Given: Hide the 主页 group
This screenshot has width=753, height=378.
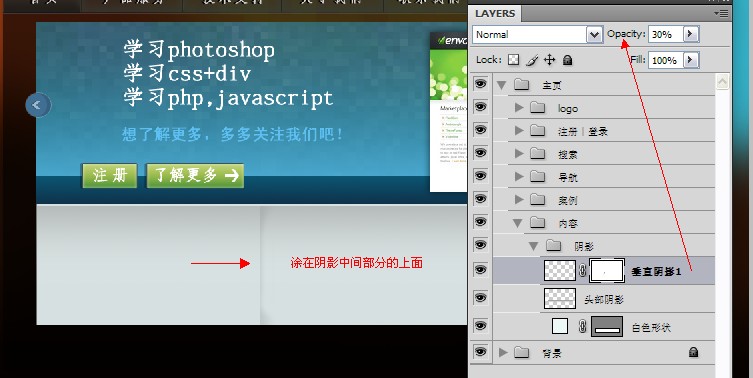Looking at the screenshot, I should point(480,84).
